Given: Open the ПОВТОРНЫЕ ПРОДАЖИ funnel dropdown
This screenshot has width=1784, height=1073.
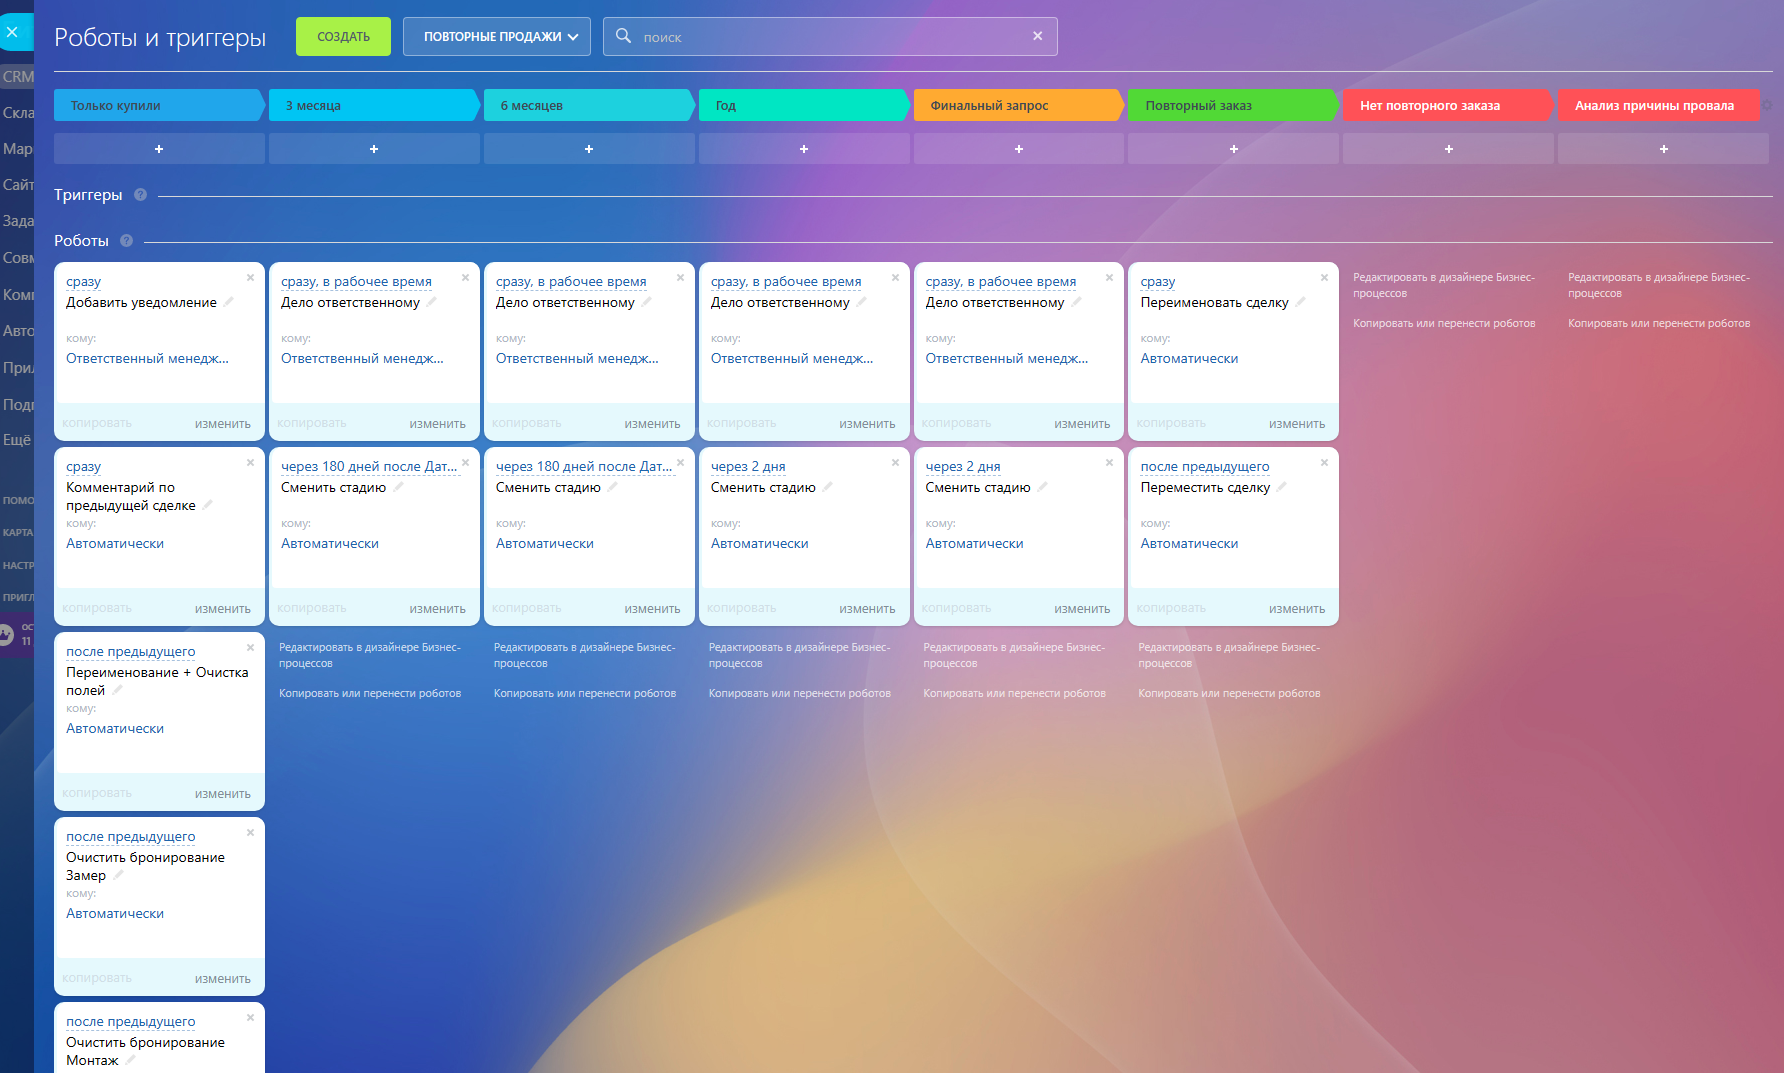Looking at the screenshot, I should (496, 36).
